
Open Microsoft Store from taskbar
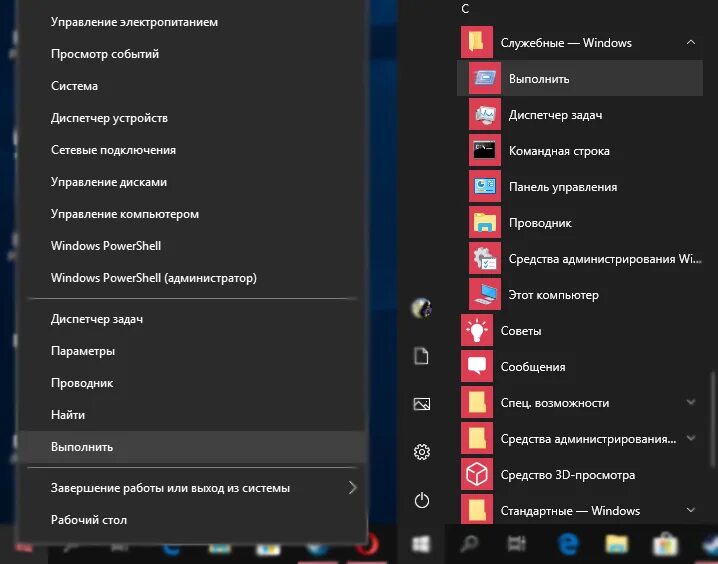665,544
